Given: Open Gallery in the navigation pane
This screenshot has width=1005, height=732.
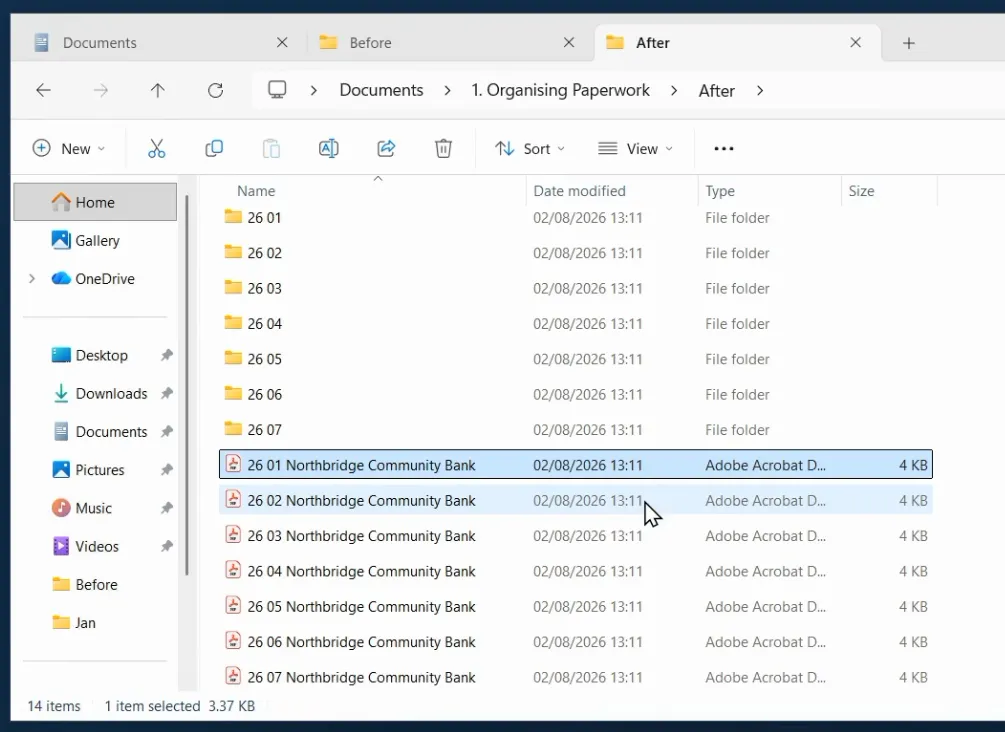Looking at the screenshot, I should (96, 240).
